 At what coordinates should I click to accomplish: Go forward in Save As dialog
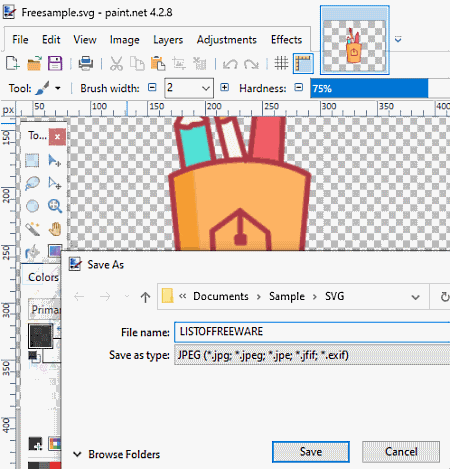click(x=105, y=296)
